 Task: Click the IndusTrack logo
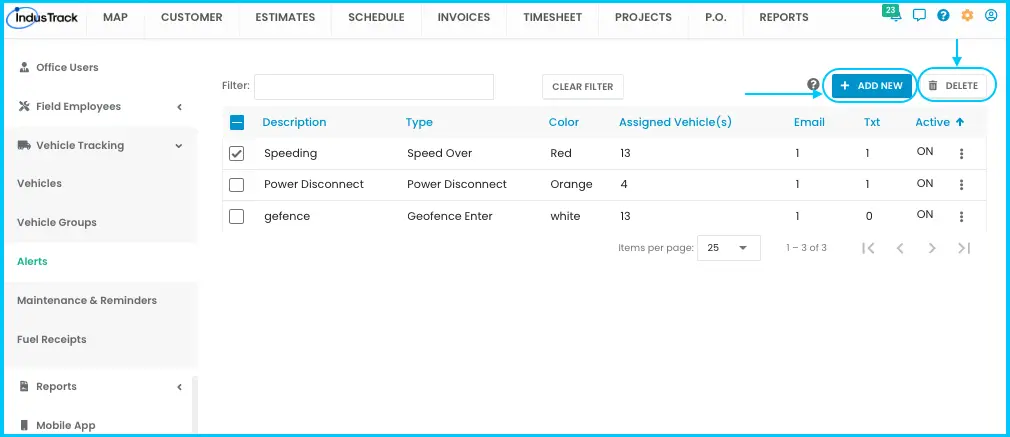(x=43, y=17)
